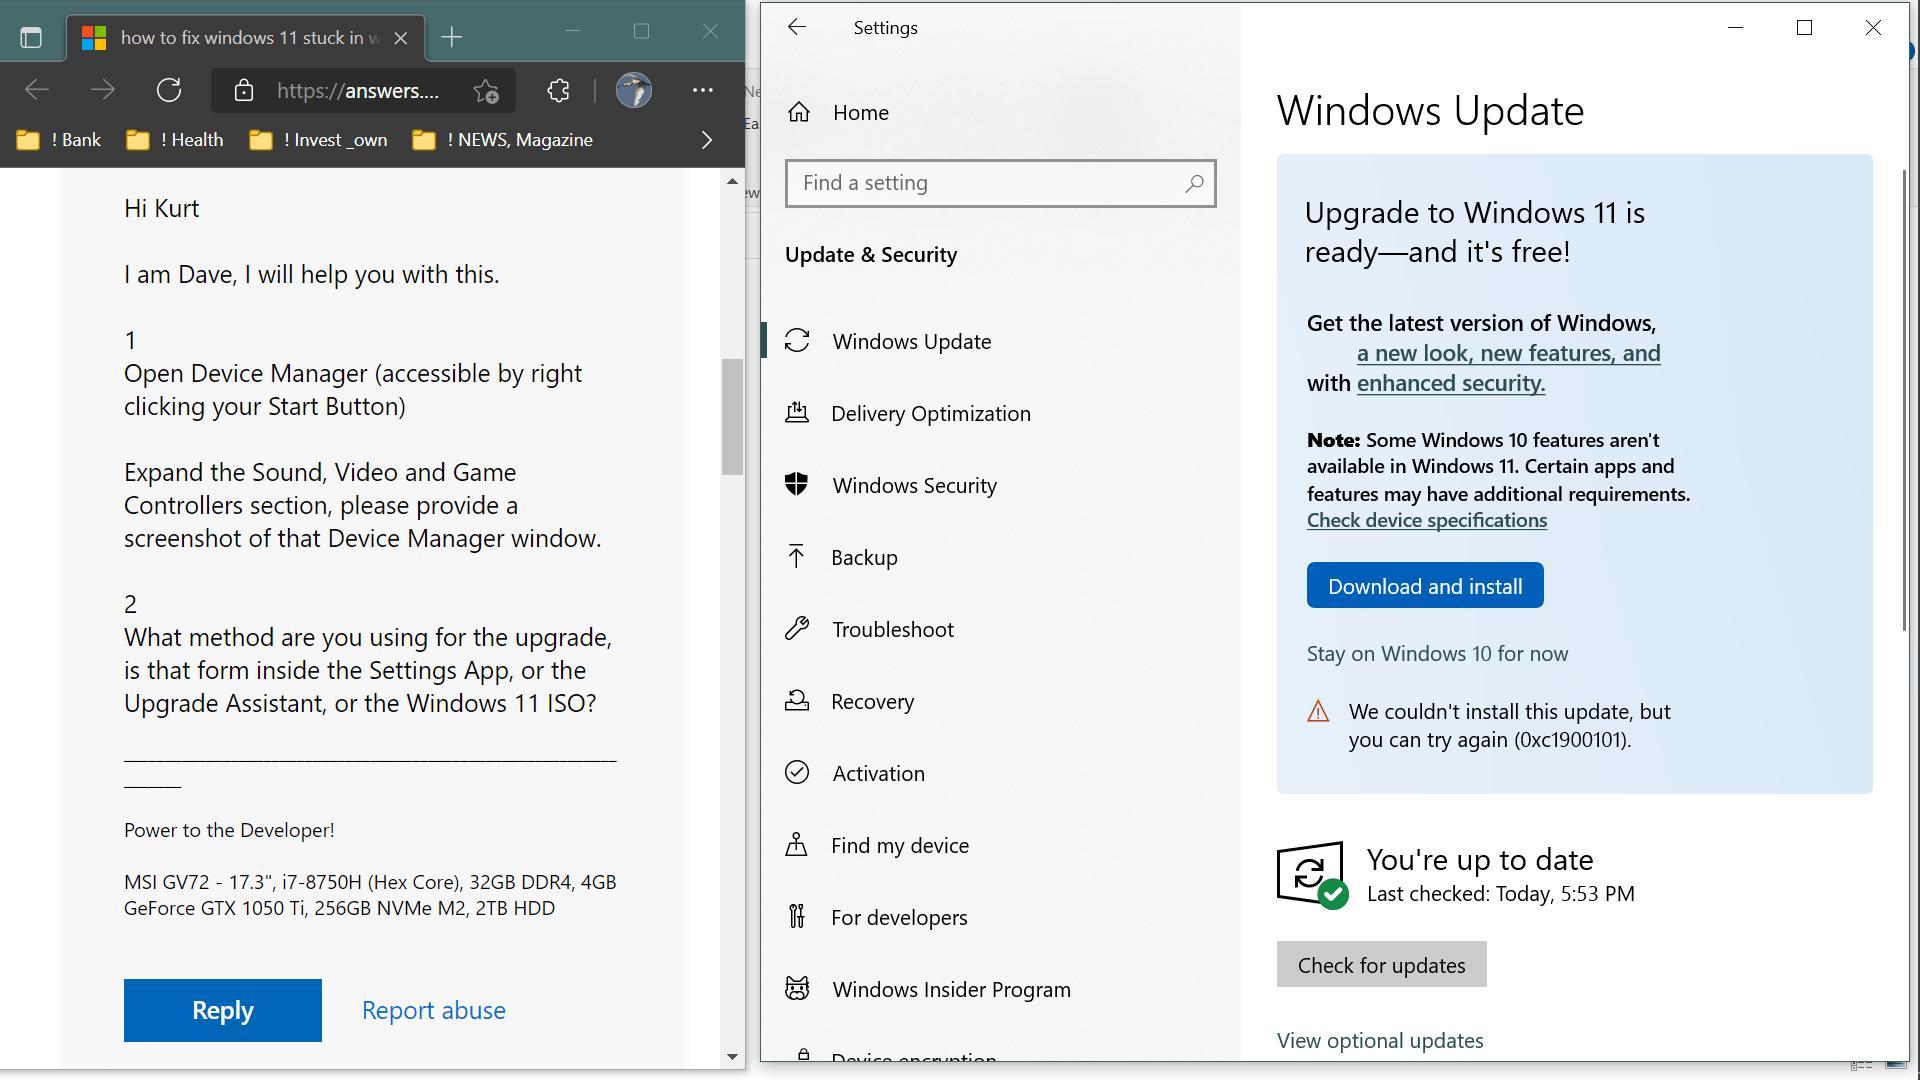Click the Find a setting search box

(x=1000, y=183)
